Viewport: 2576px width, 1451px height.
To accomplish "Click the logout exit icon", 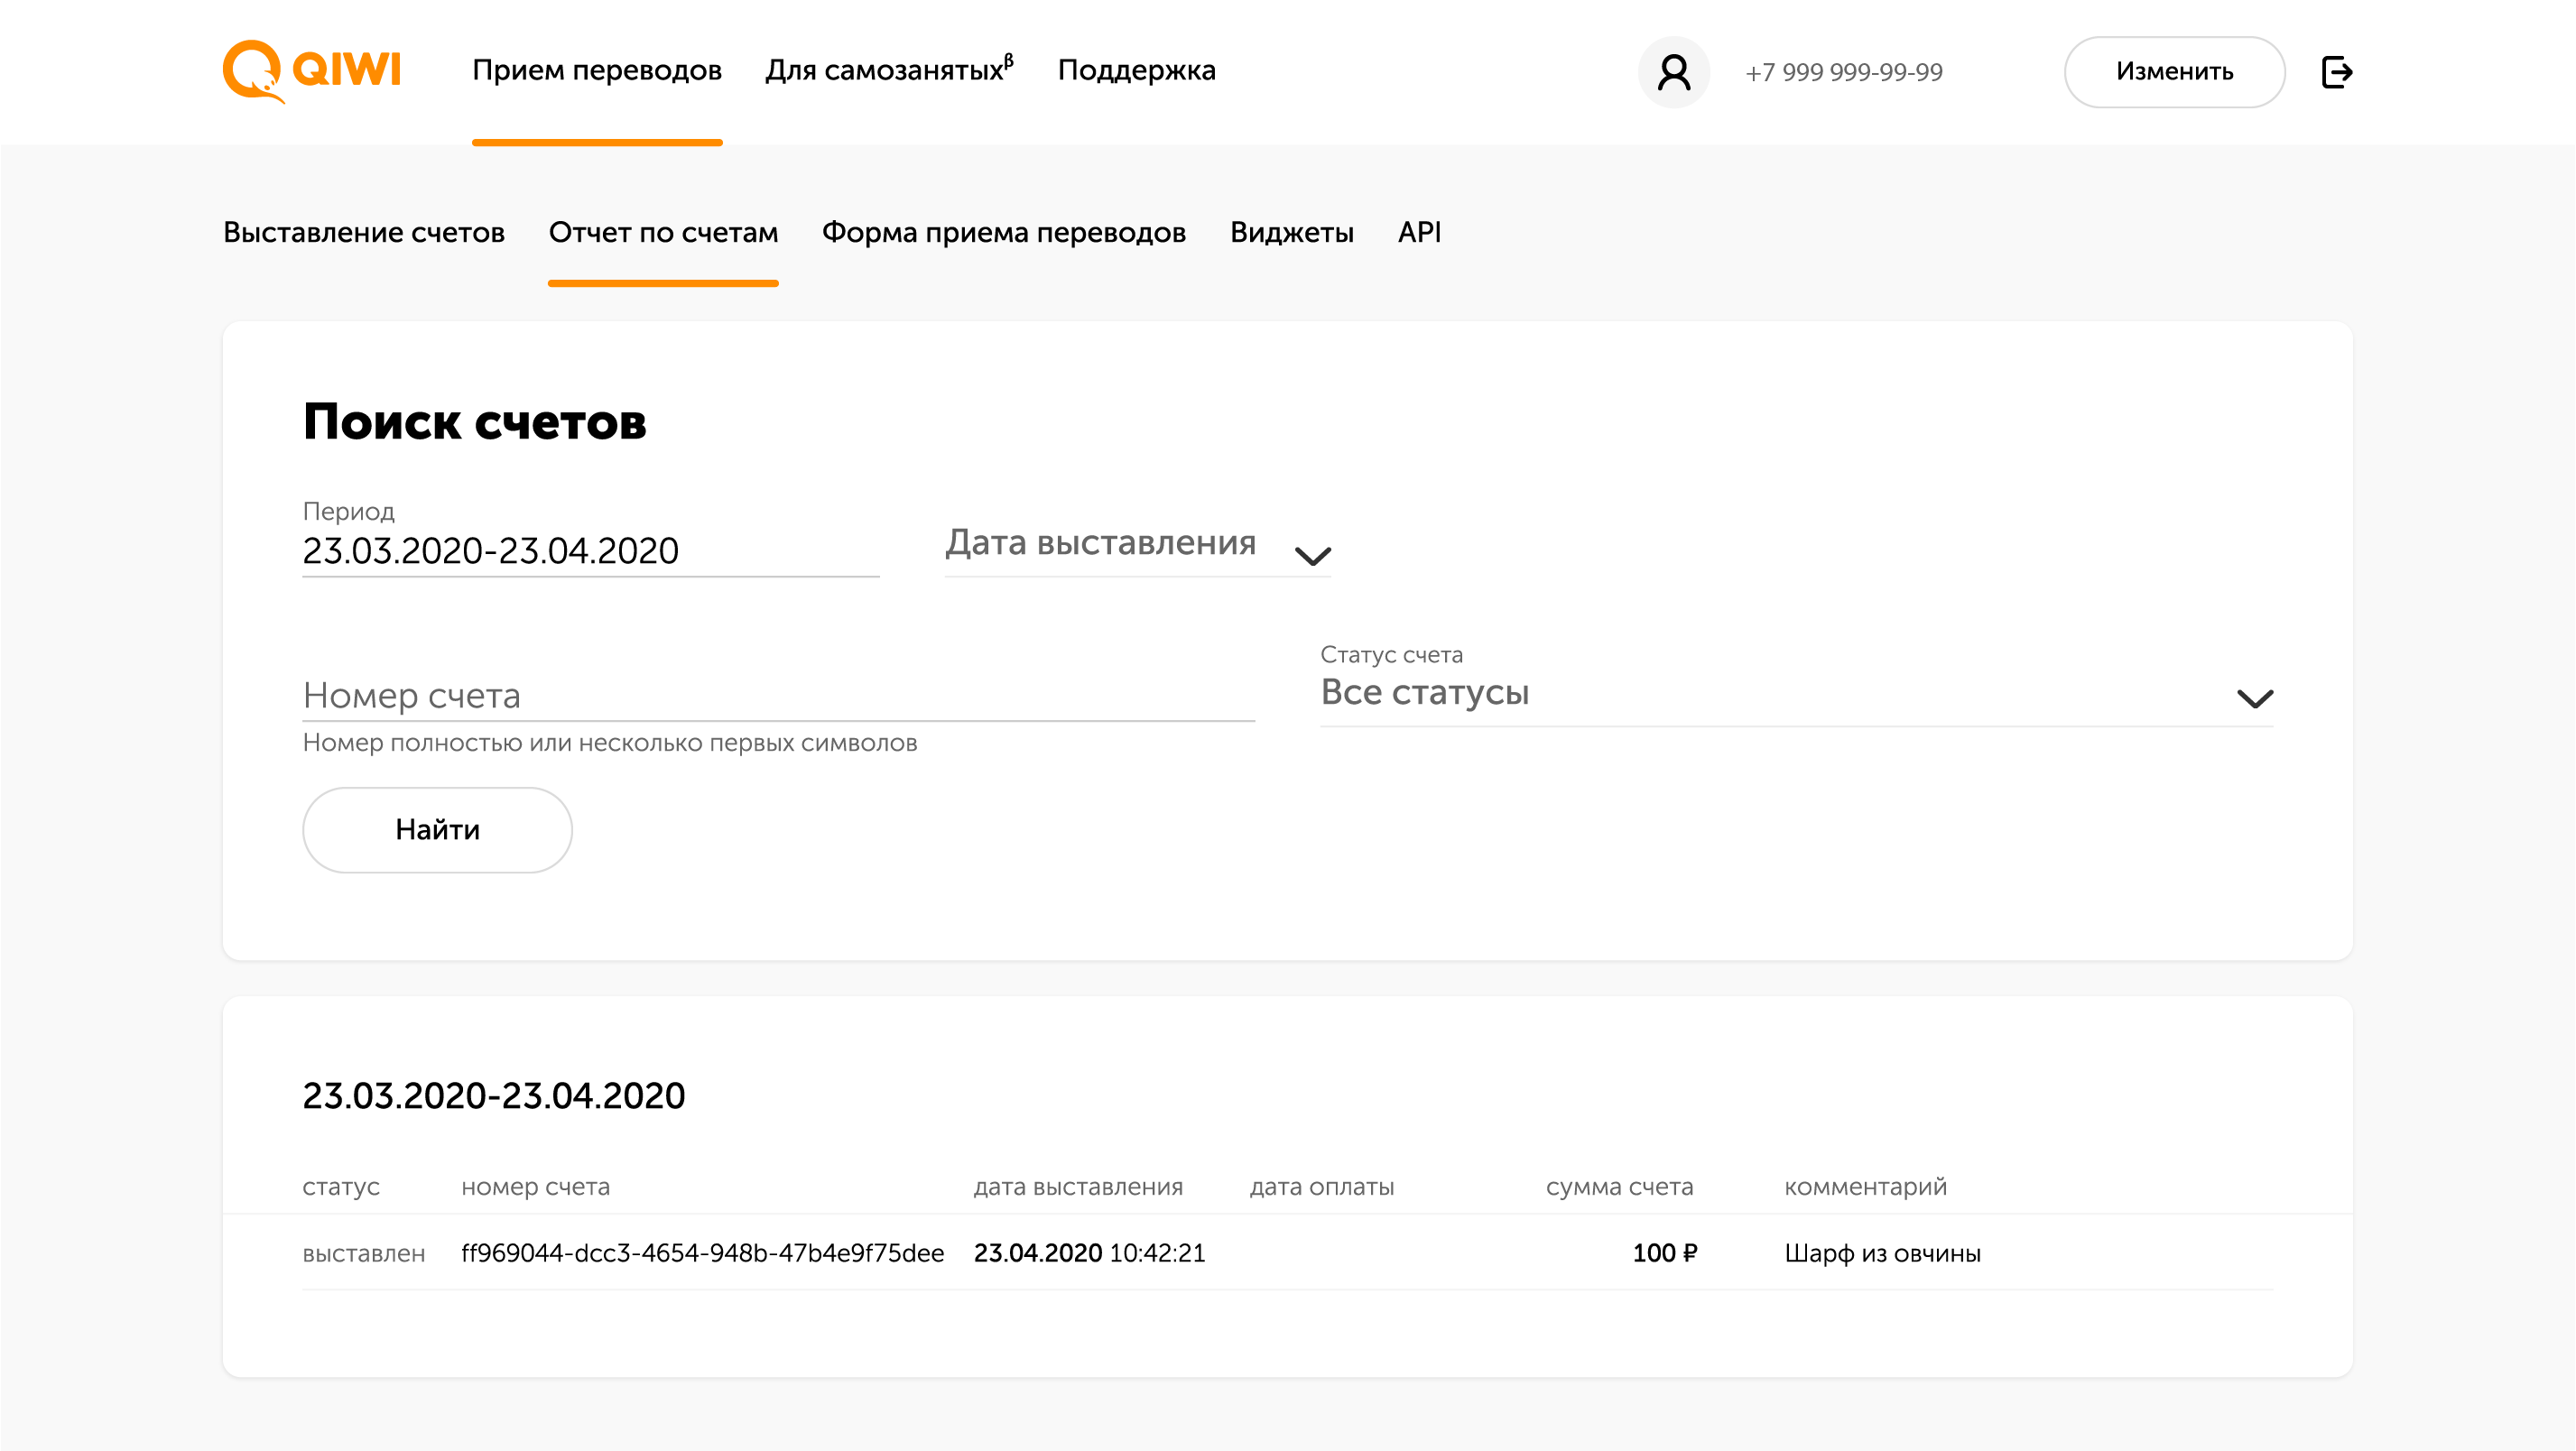I will (x=2336, y=72).
